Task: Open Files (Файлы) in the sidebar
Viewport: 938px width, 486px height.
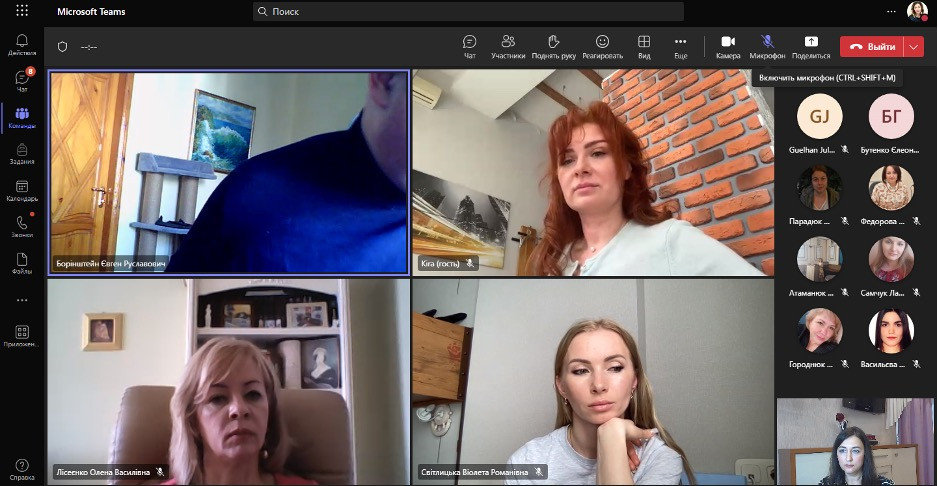Action: coord(22,263)
